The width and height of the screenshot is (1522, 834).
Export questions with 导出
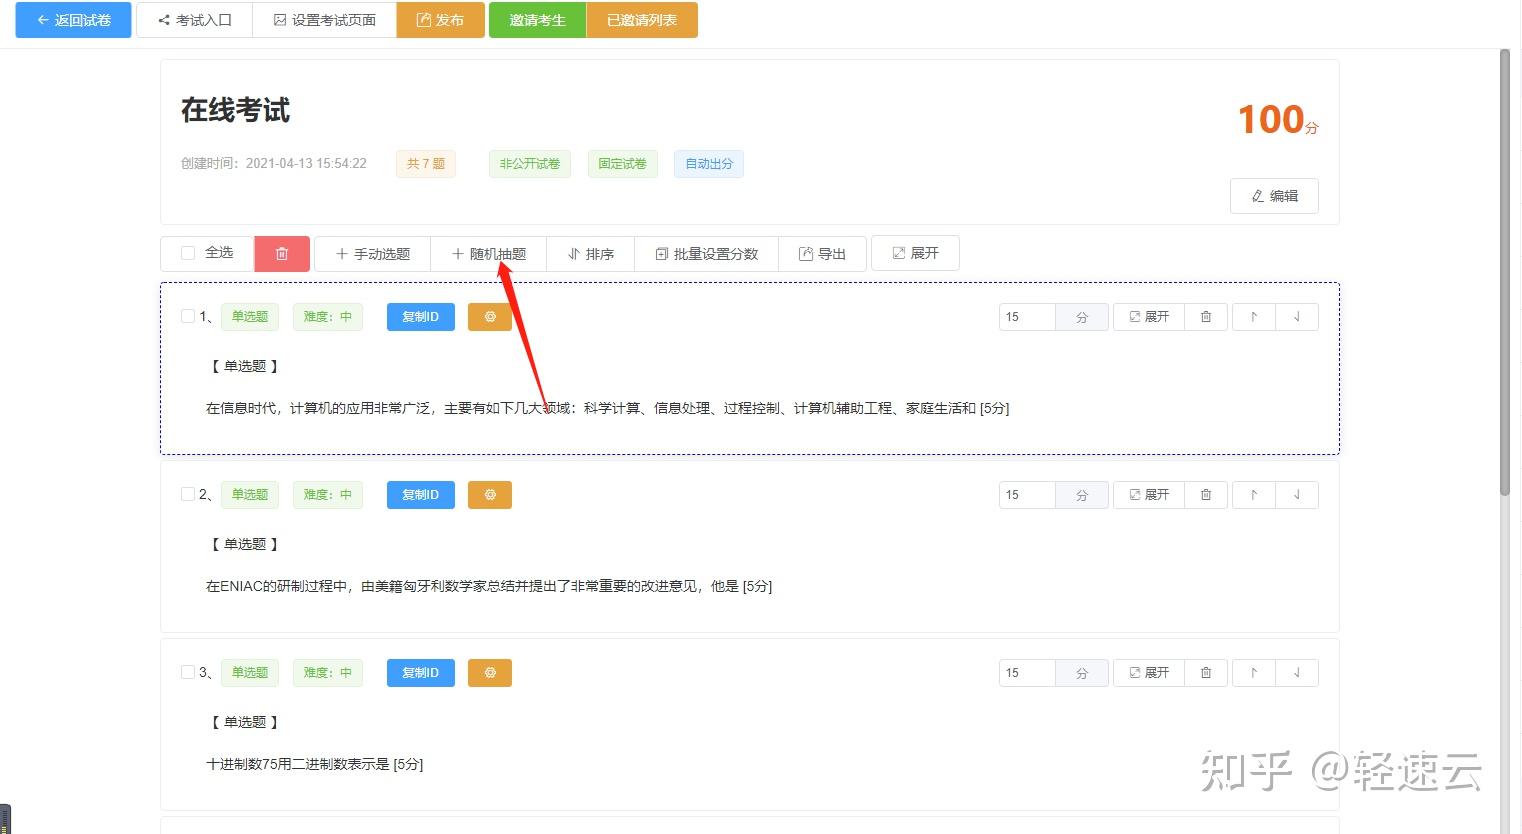pyautogui.click(x=822, y=254)
